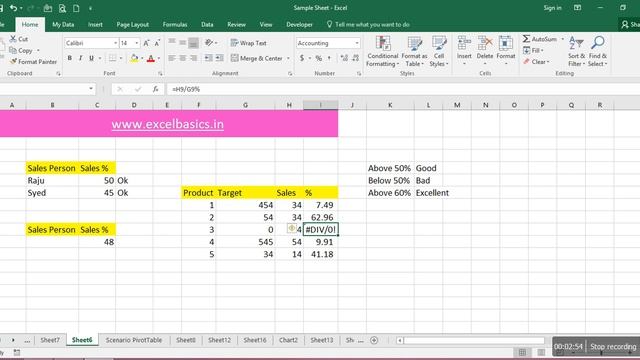This screenshot has width=640, height=360.
Task: Select the cell showing #DIV/0!
Action: coord(320,230)
